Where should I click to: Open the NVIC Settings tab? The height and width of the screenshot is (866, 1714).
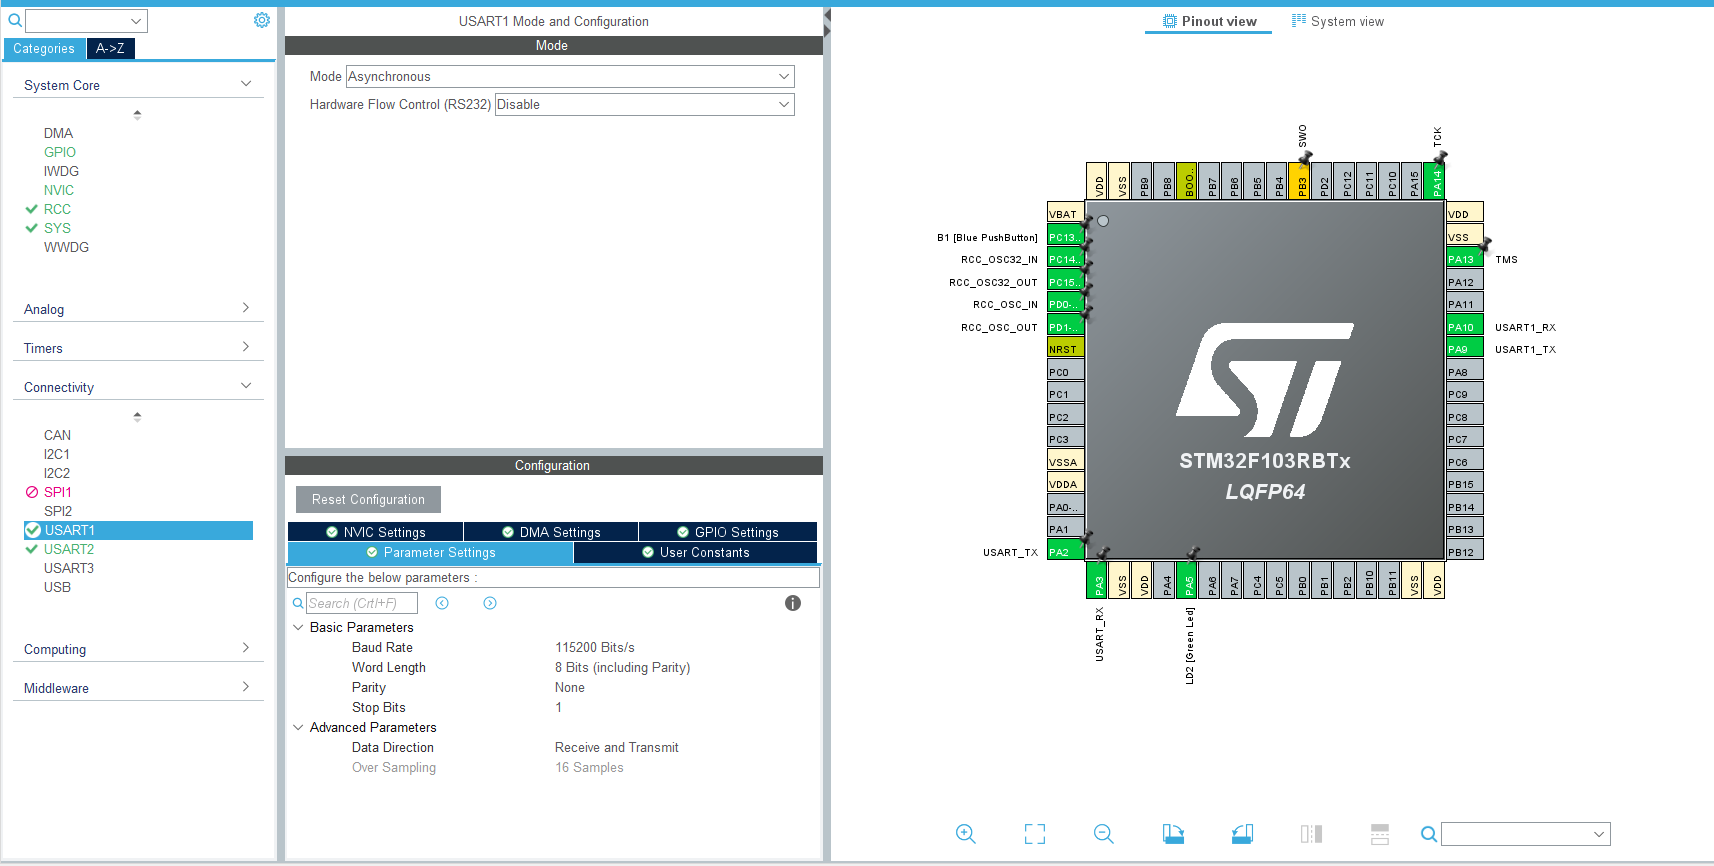tap(375, 532)
